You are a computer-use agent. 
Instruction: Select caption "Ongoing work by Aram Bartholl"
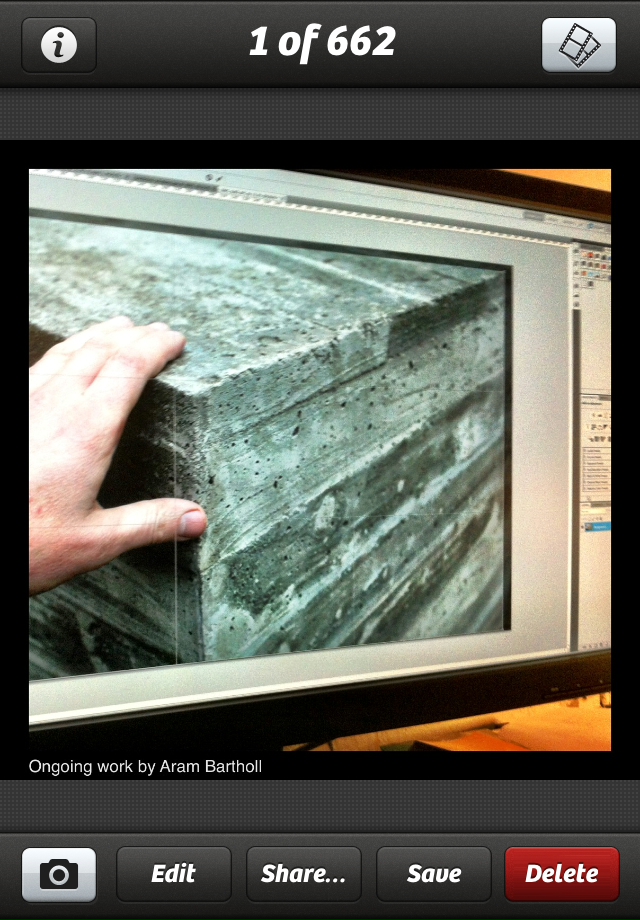(145, 767)
